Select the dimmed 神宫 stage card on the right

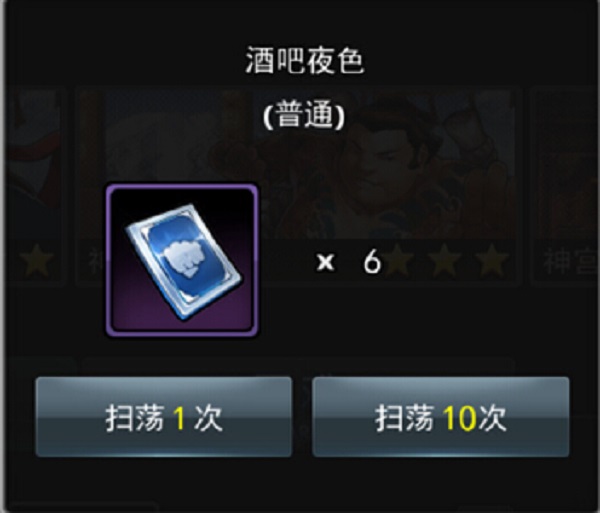[x=564, y=186]
